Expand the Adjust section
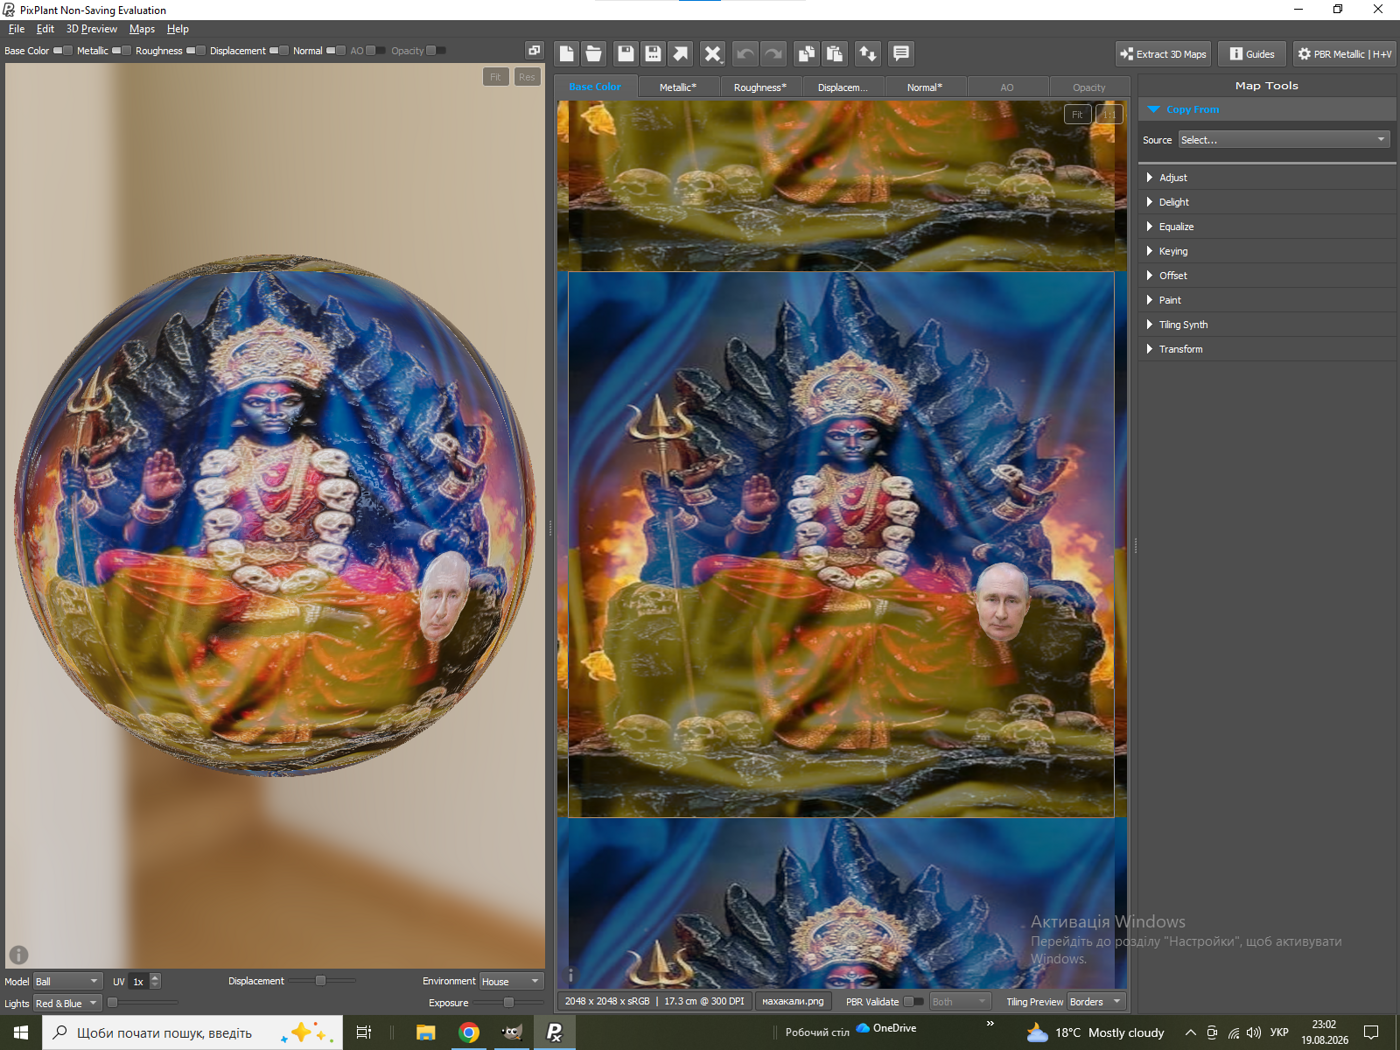The width and height of the screenshot is (1400, 1050). point(1267,178)
